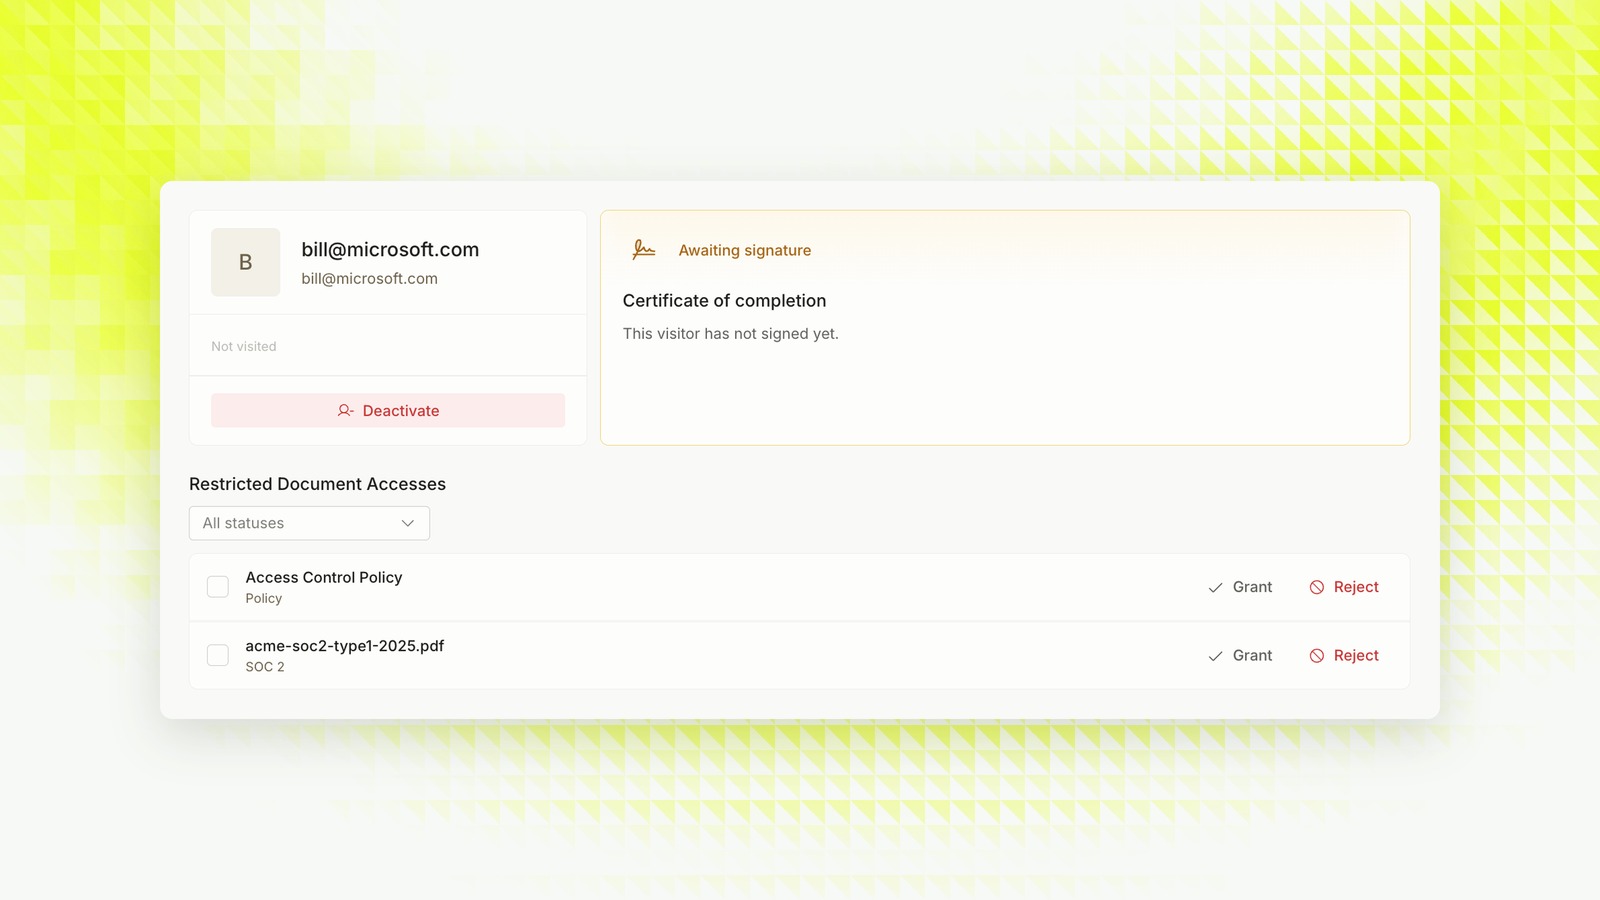Screen dimensions: 1600x900
Task: Click the Deactivate button
Action: coord(388,411)
